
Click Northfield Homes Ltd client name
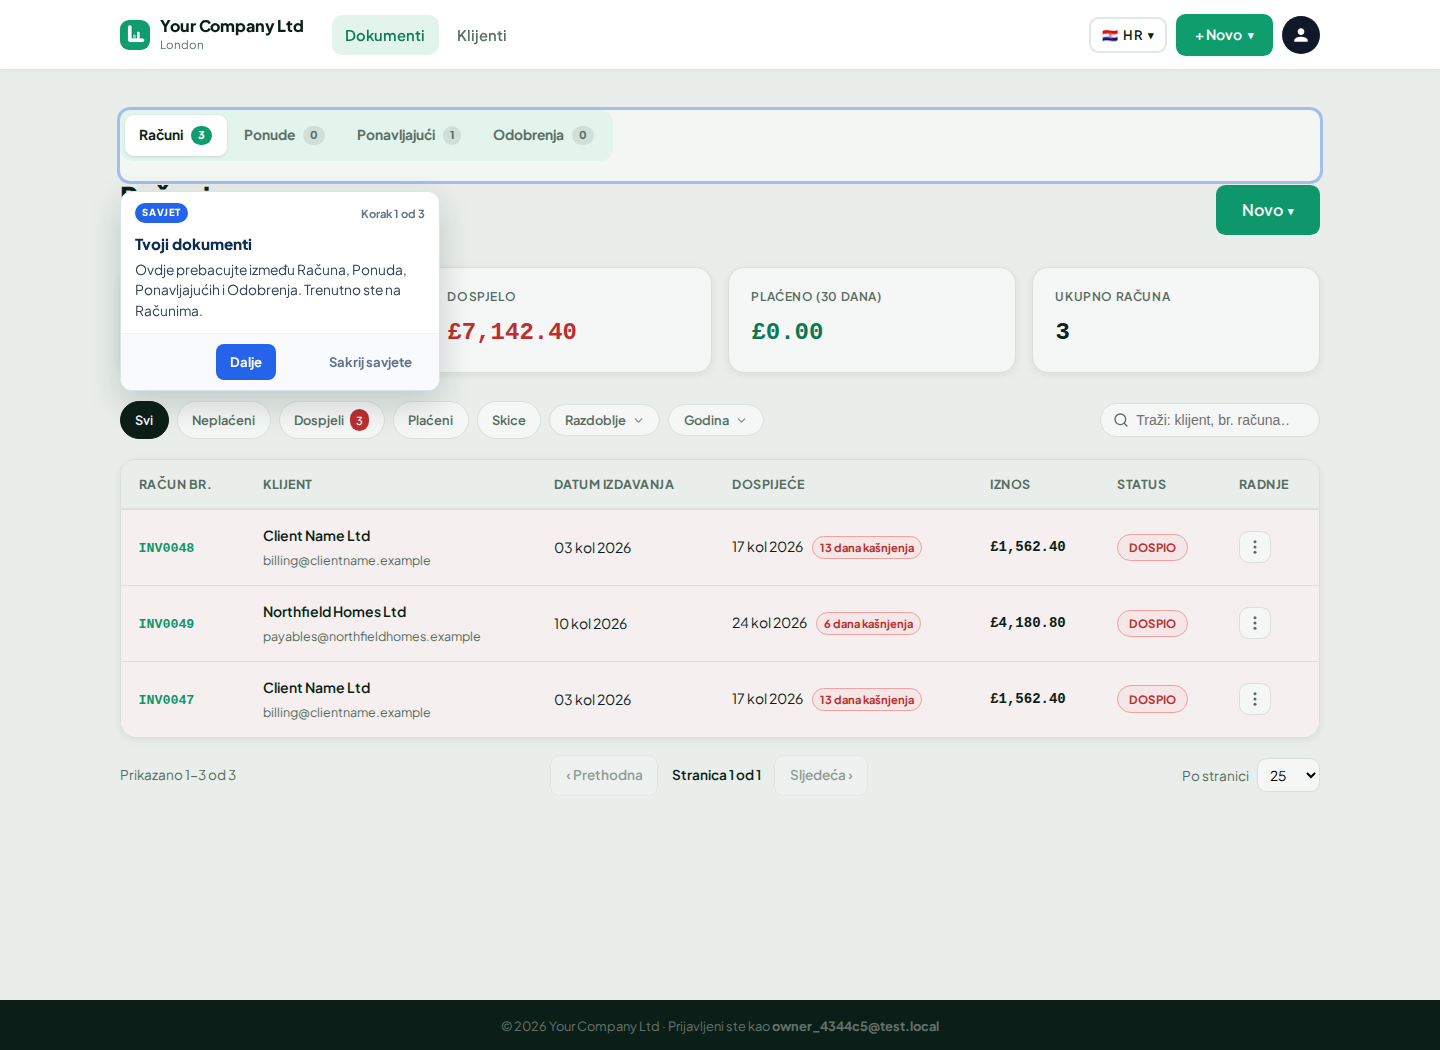coord(334,612)
